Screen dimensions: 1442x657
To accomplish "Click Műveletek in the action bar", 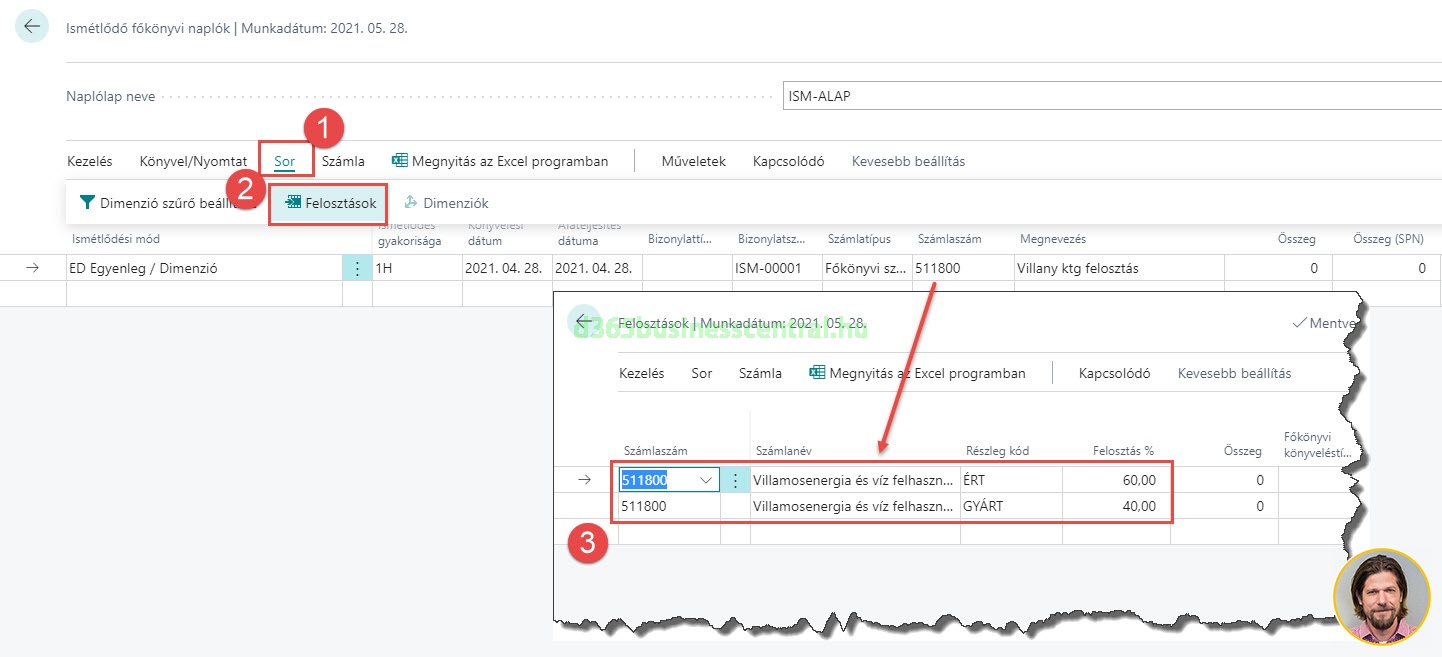I will pyautogui.click(x=693, y=161).
